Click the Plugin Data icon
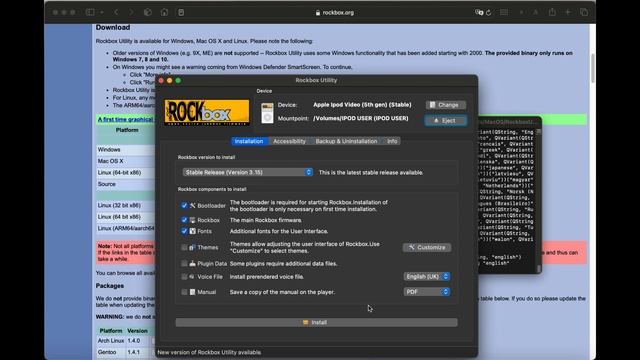 point(193,264)
